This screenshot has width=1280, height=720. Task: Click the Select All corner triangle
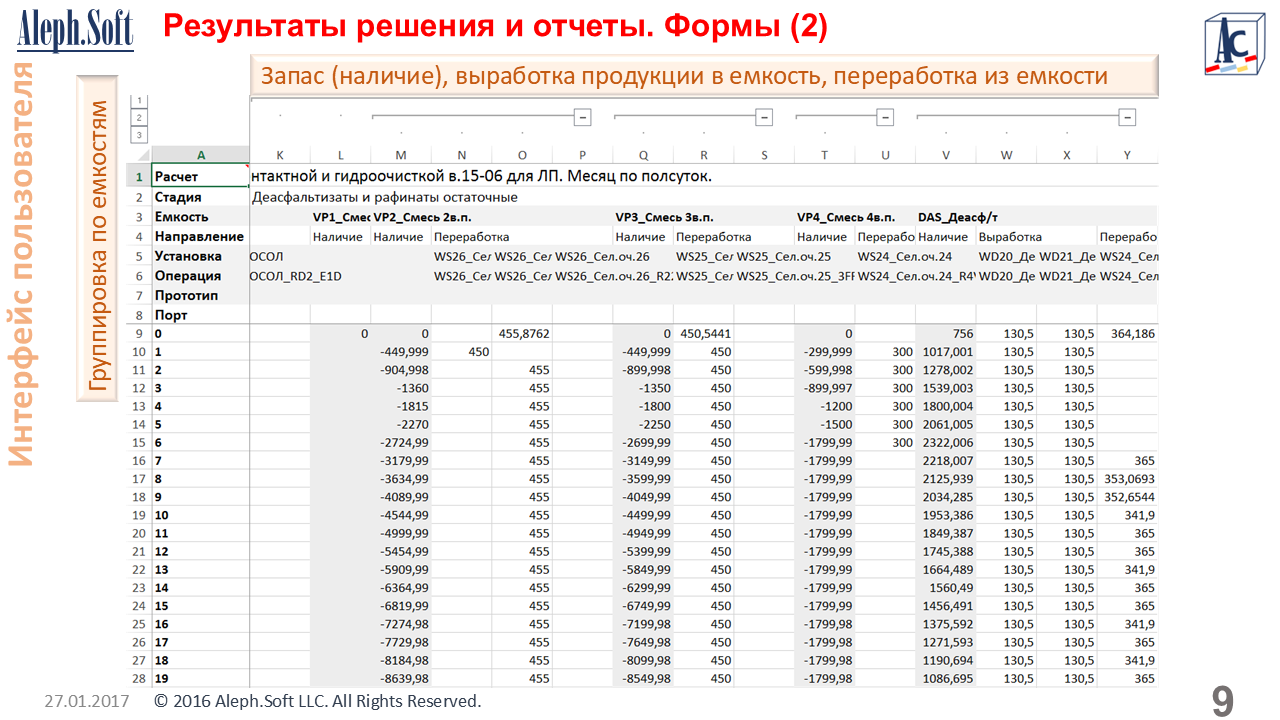coord(139,155)
